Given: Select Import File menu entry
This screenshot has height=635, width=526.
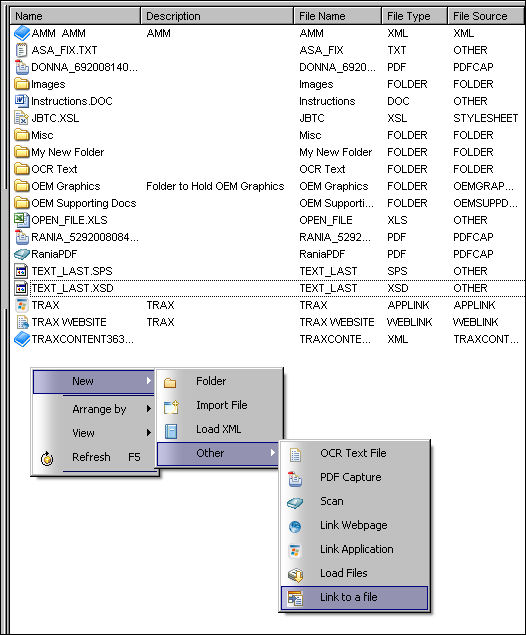Looking at the screenshot, I should [x=219, y=405].
